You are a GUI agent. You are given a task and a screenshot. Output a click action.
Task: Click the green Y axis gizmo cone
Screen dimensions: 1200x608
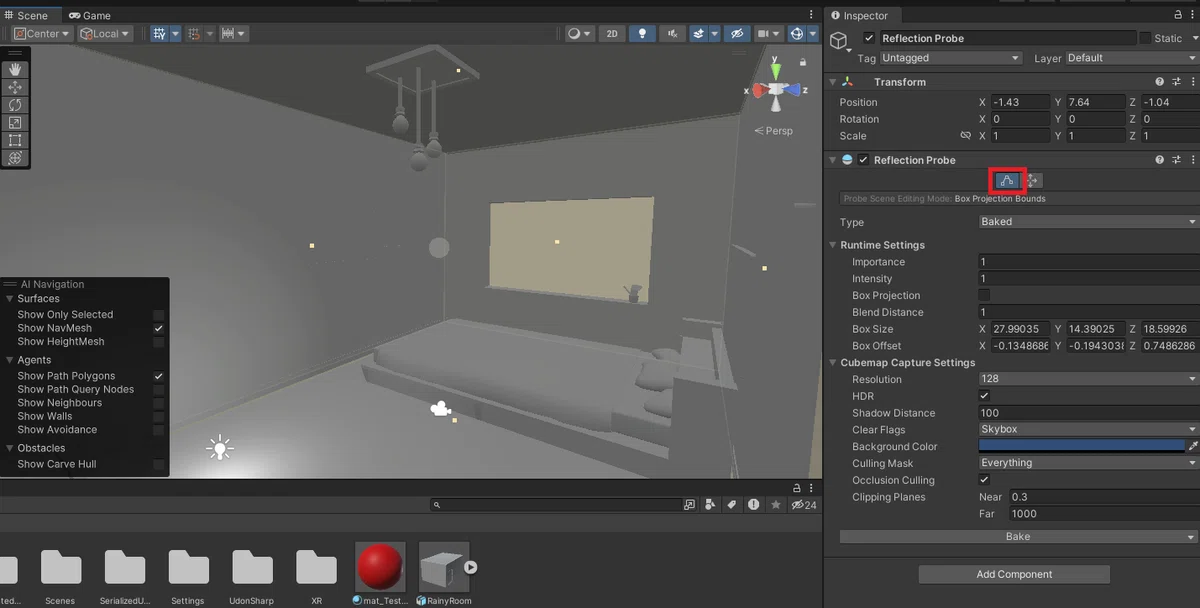[x=775, y=71]
